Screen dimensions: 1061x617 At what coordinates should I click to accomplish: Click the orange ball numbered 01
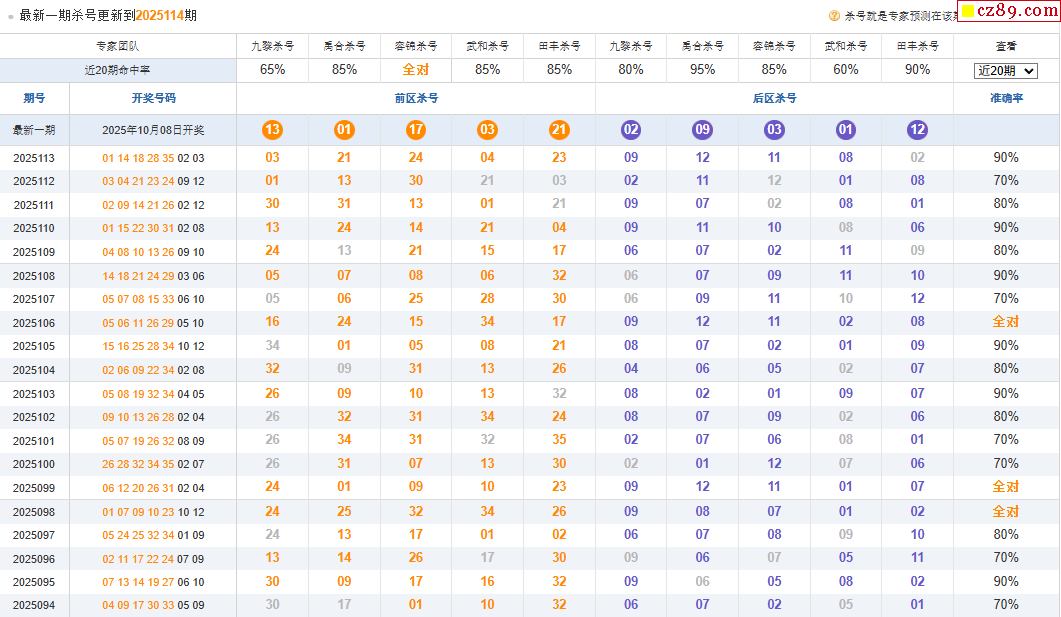coord(344,130)
